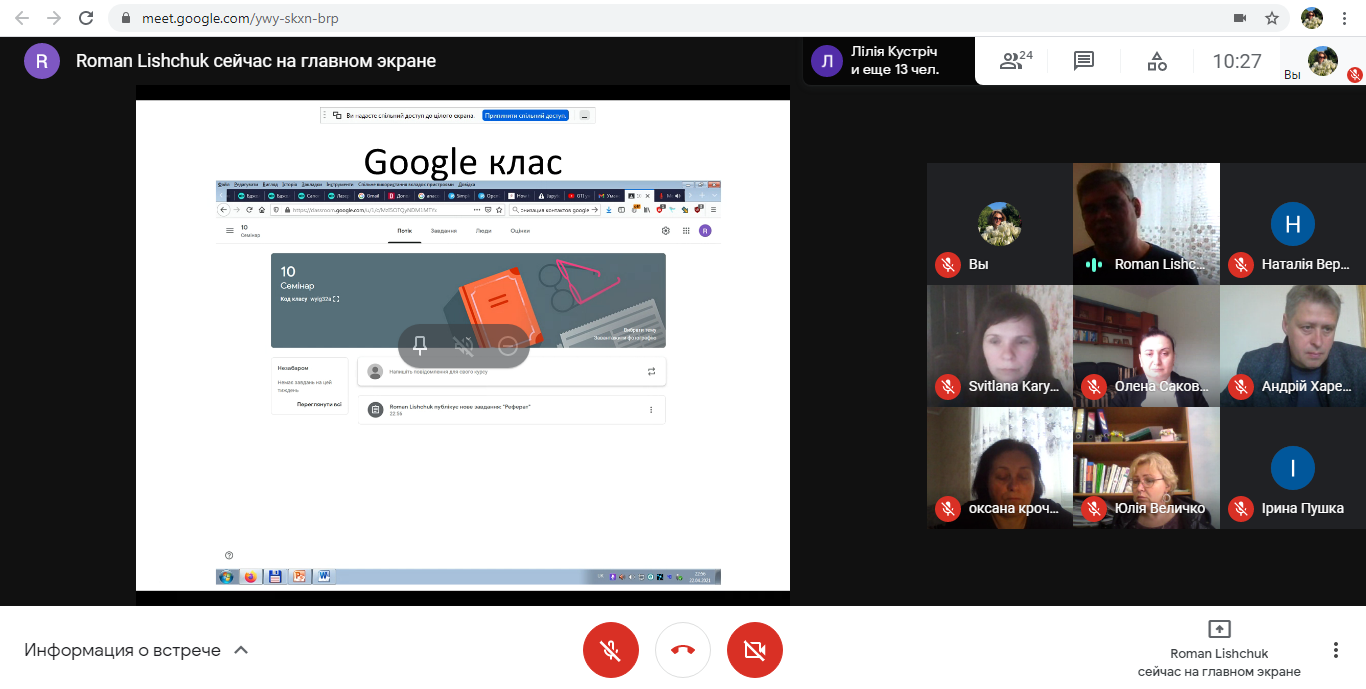The height and width of the screenshot is (689, 1366).
Task: Select оксана кроч... video tile
Action: (1000, 468)
